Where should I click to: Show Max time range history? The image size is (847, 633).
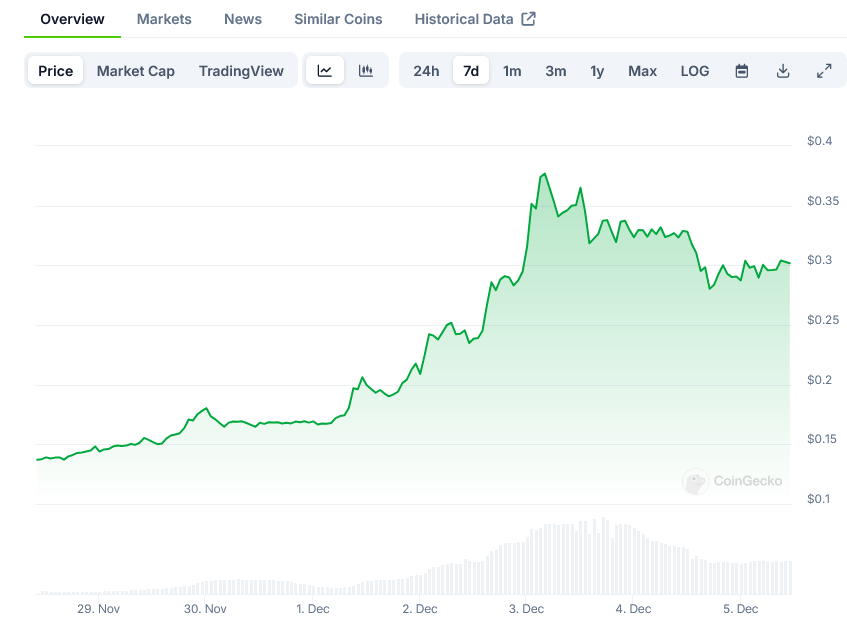coord(642,71)
